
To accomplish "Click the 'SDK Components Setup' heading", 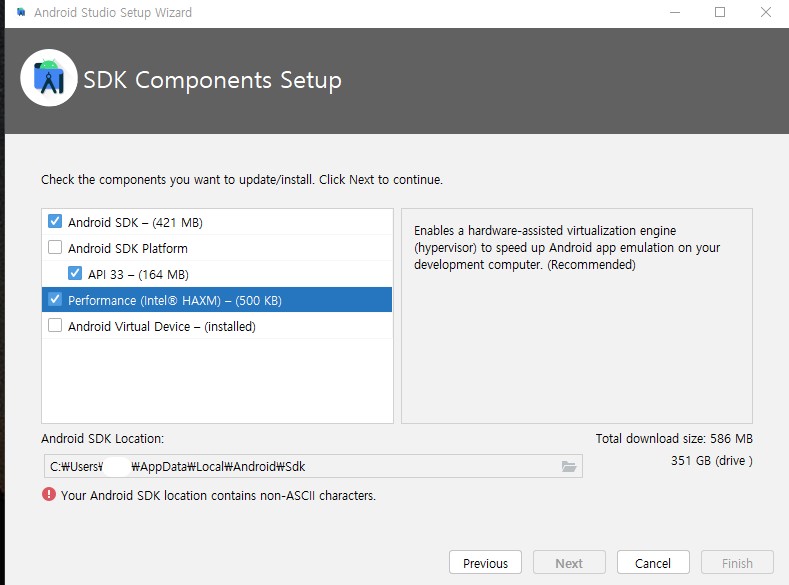I will (x=212, y=80).
